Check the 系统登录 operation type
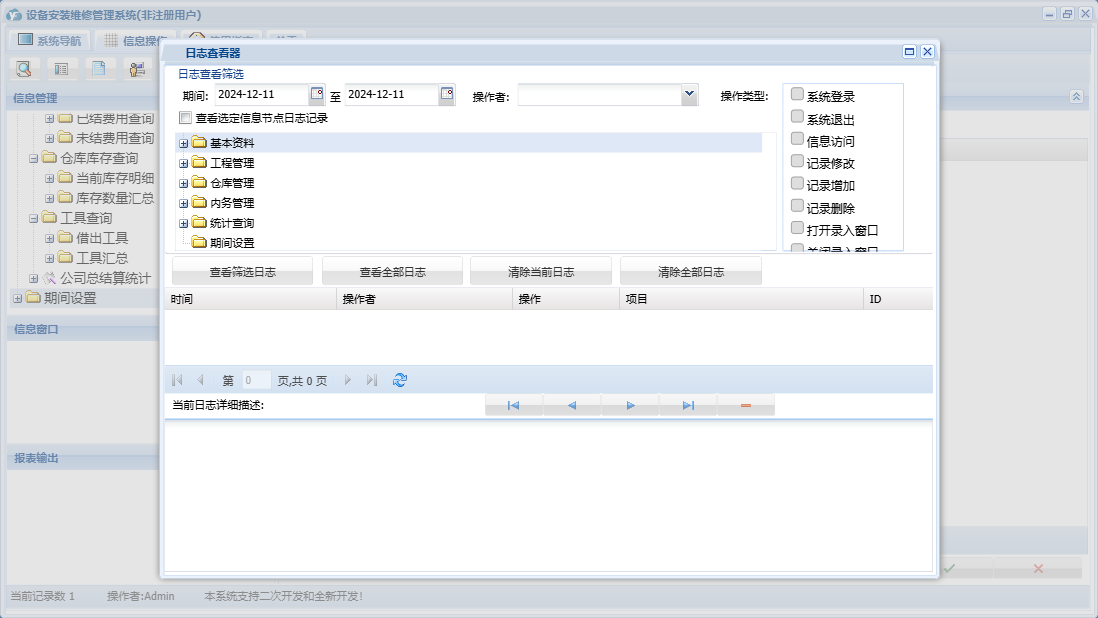This screenshot has height=618, width=1098. click(797, 94)
